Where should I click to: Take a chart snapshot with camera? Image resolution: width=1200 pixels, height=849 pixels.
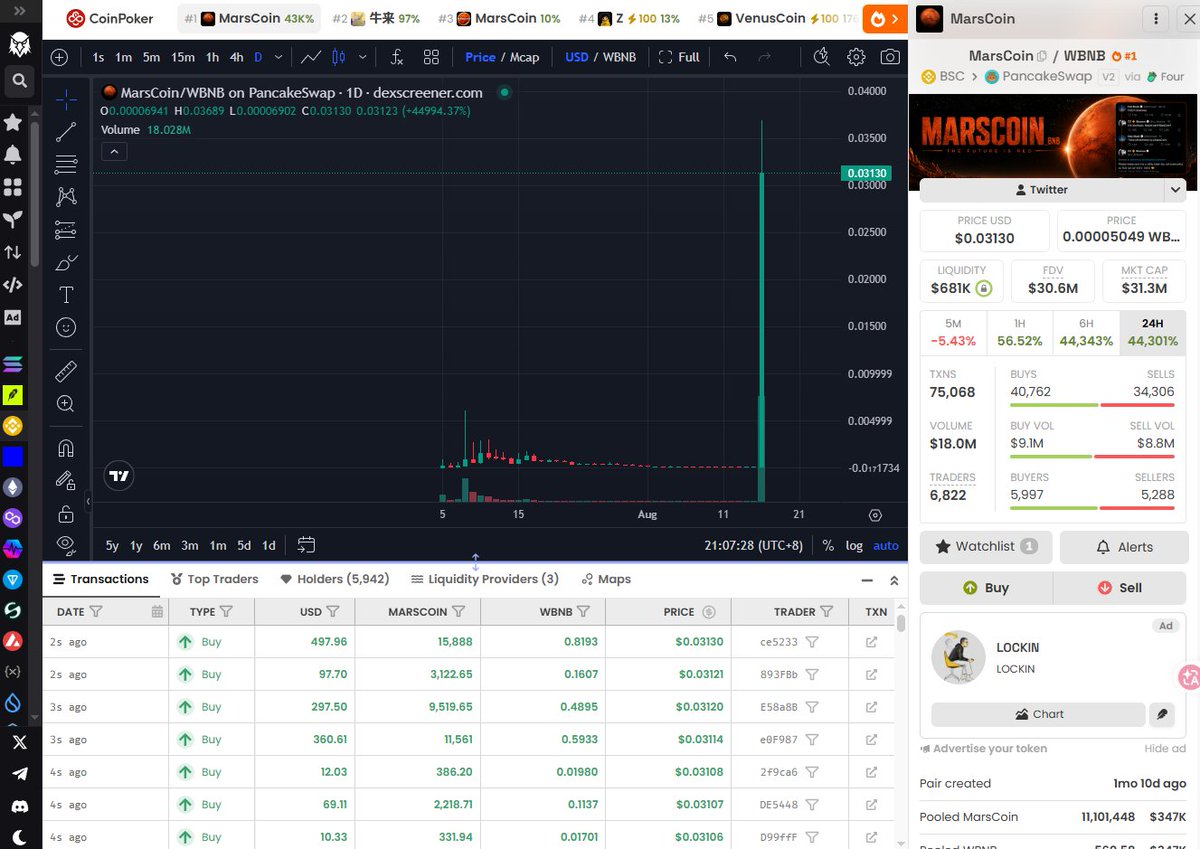click(890, 57)
